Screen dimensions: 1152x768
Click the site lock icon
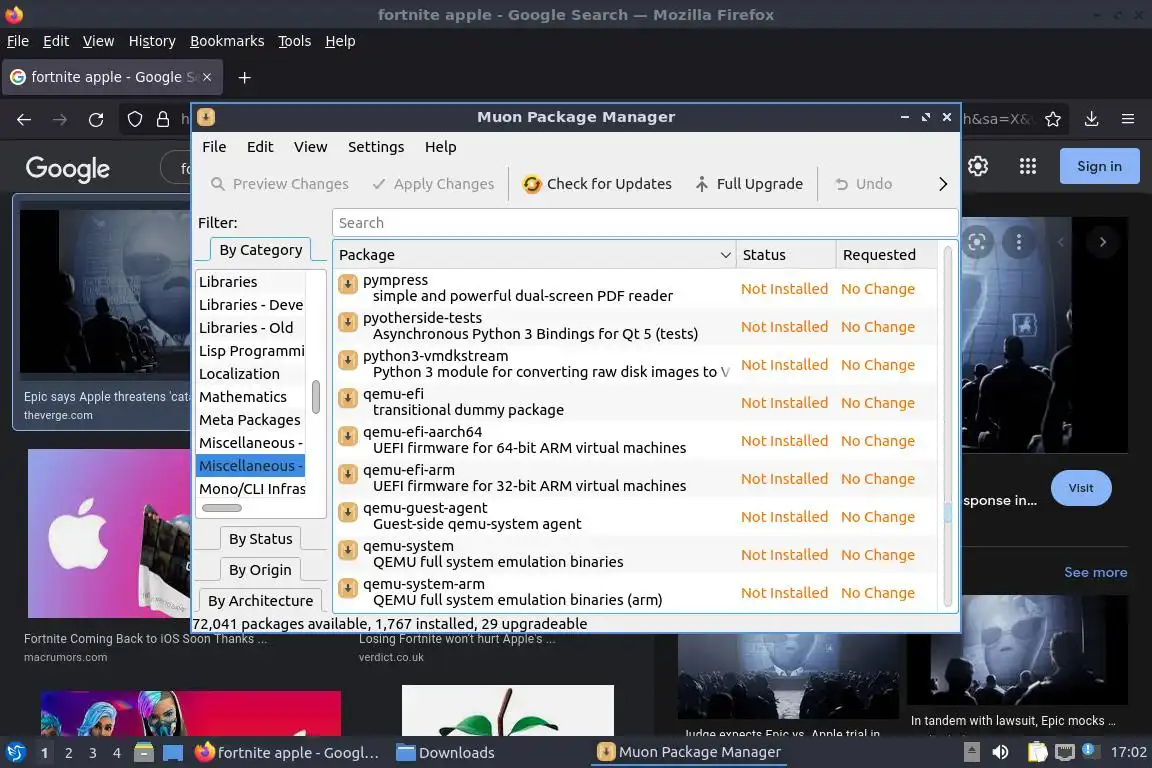click(x=163, y=119)
